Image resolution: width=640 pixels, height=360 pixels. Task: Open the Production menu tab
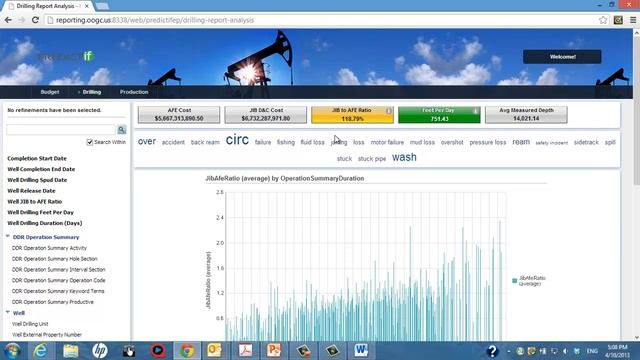[x=134, y=92]
